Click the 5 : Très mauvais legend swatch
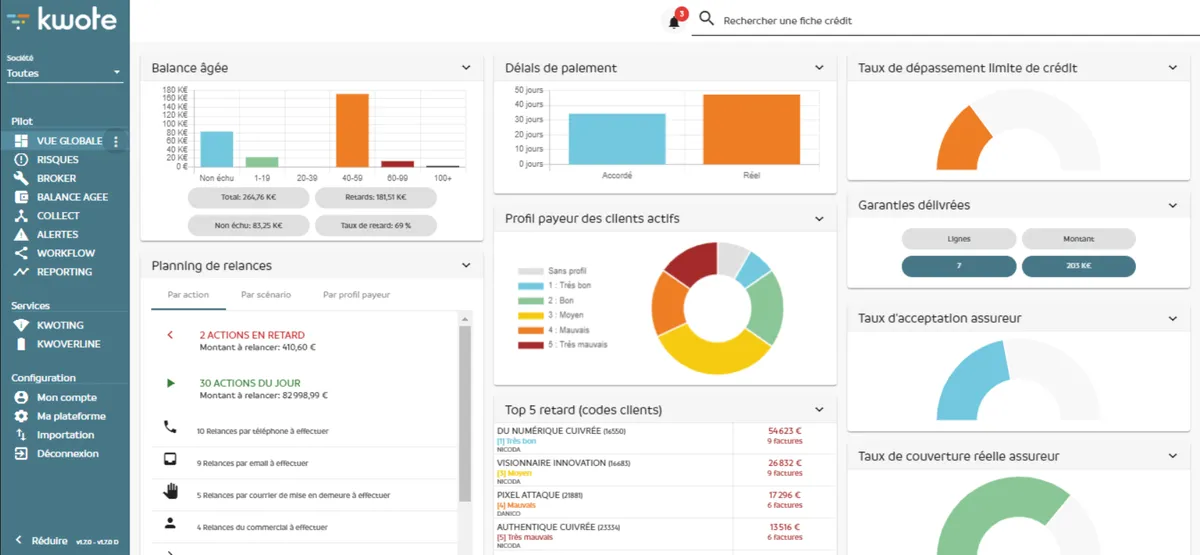Screen dimensions: 1200x555 pos(530,345)
